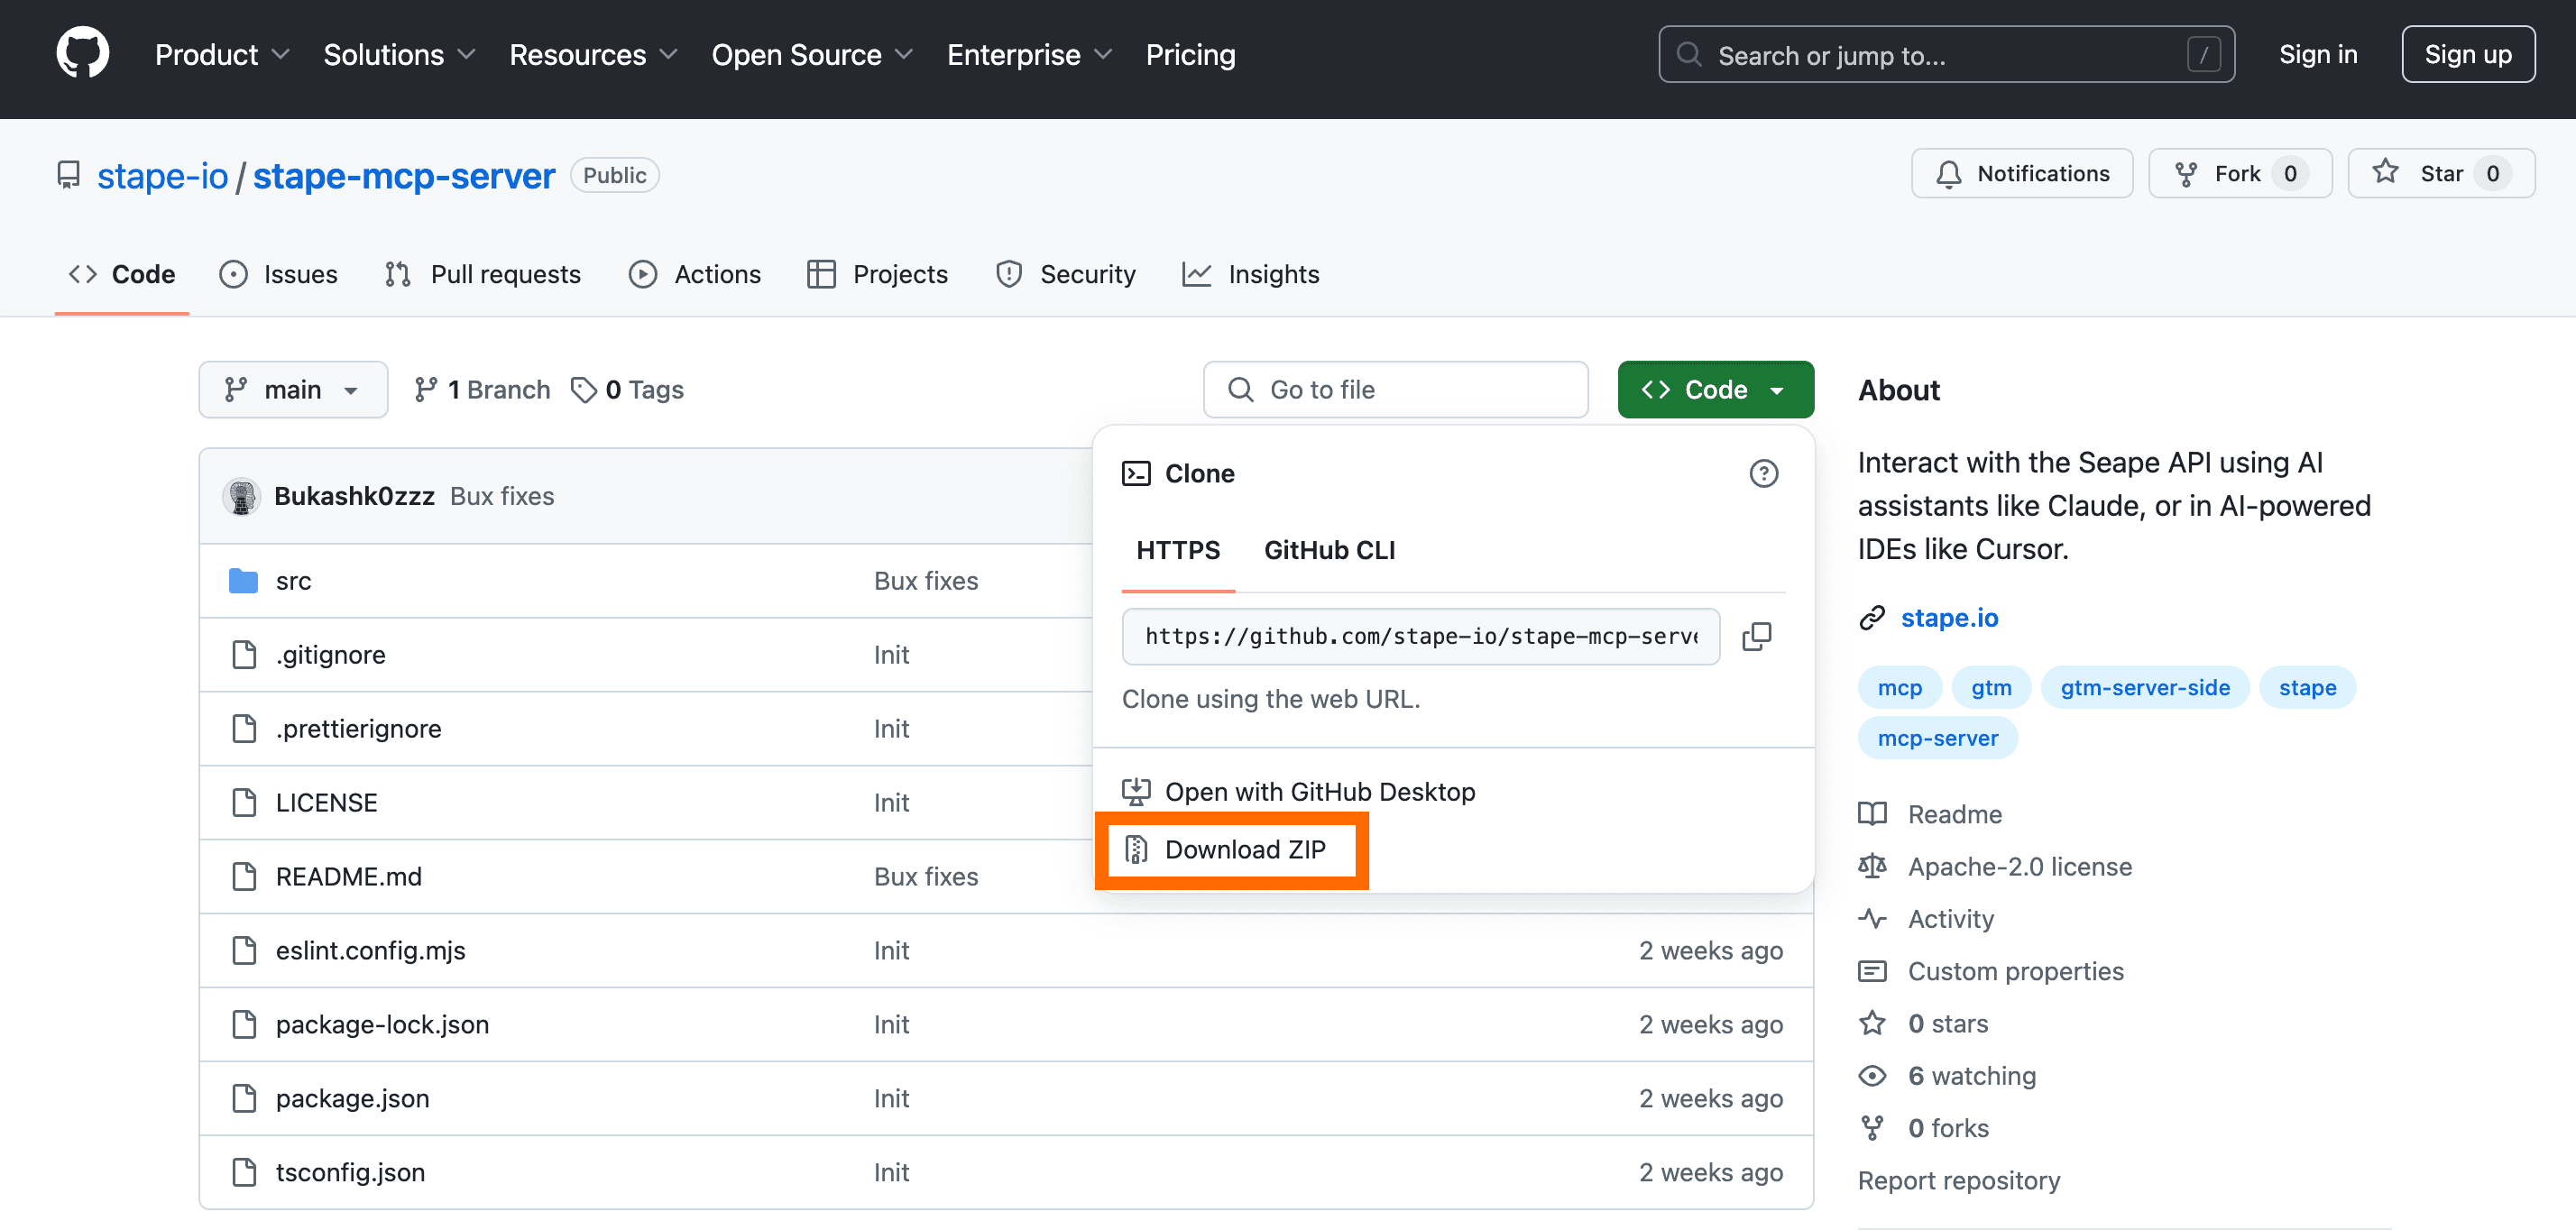The image size is (2576, 1230).
Task: Click the star icon beside 0 stars
Action: (x=1872, y=1023)
